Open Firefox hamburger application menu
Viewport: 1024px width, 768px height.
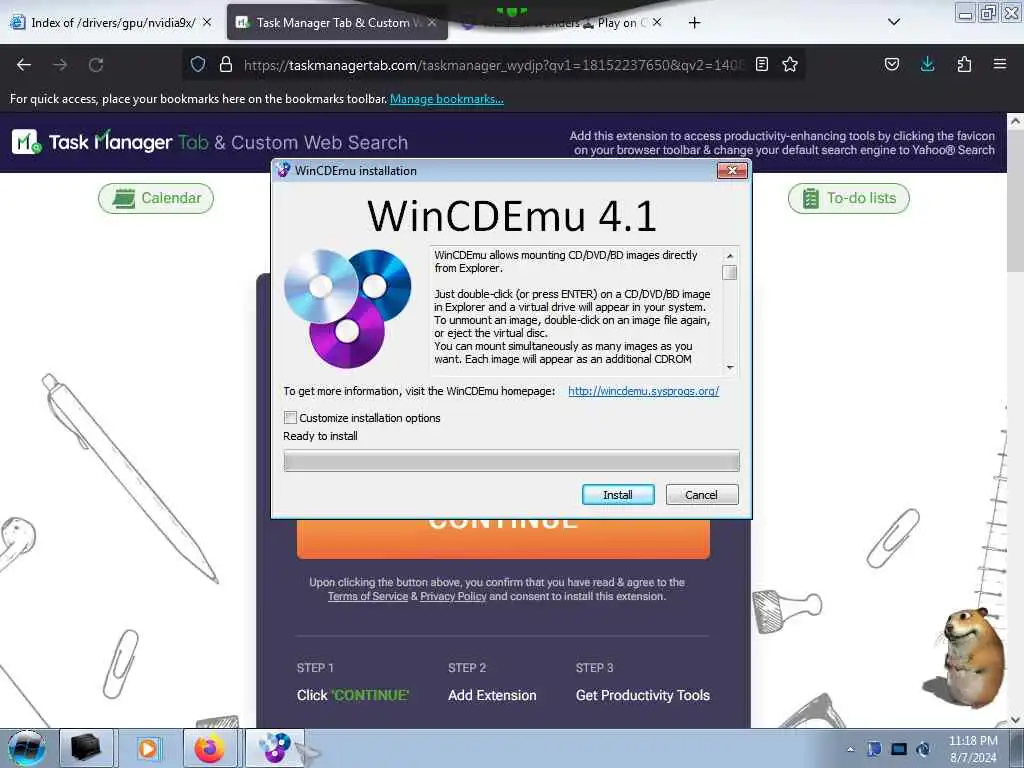pyautogui.click(x=999, y=64)
